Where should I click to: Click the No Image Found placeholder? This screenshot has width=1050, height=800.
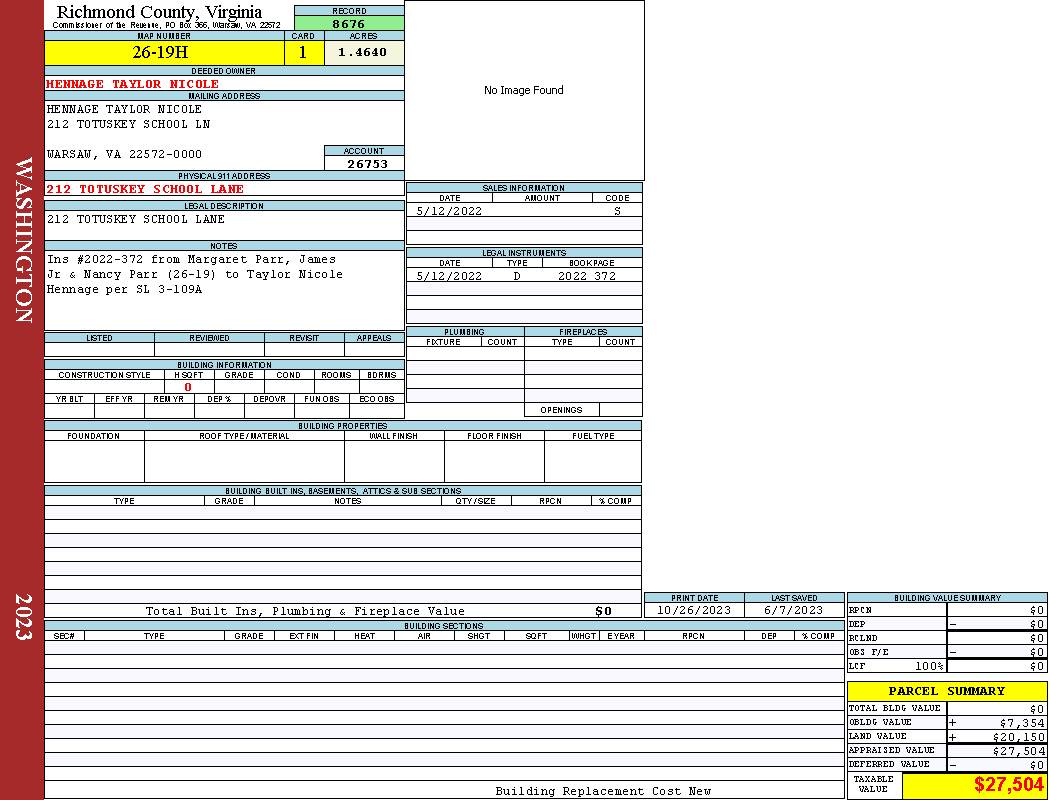(x=523, y=90)
